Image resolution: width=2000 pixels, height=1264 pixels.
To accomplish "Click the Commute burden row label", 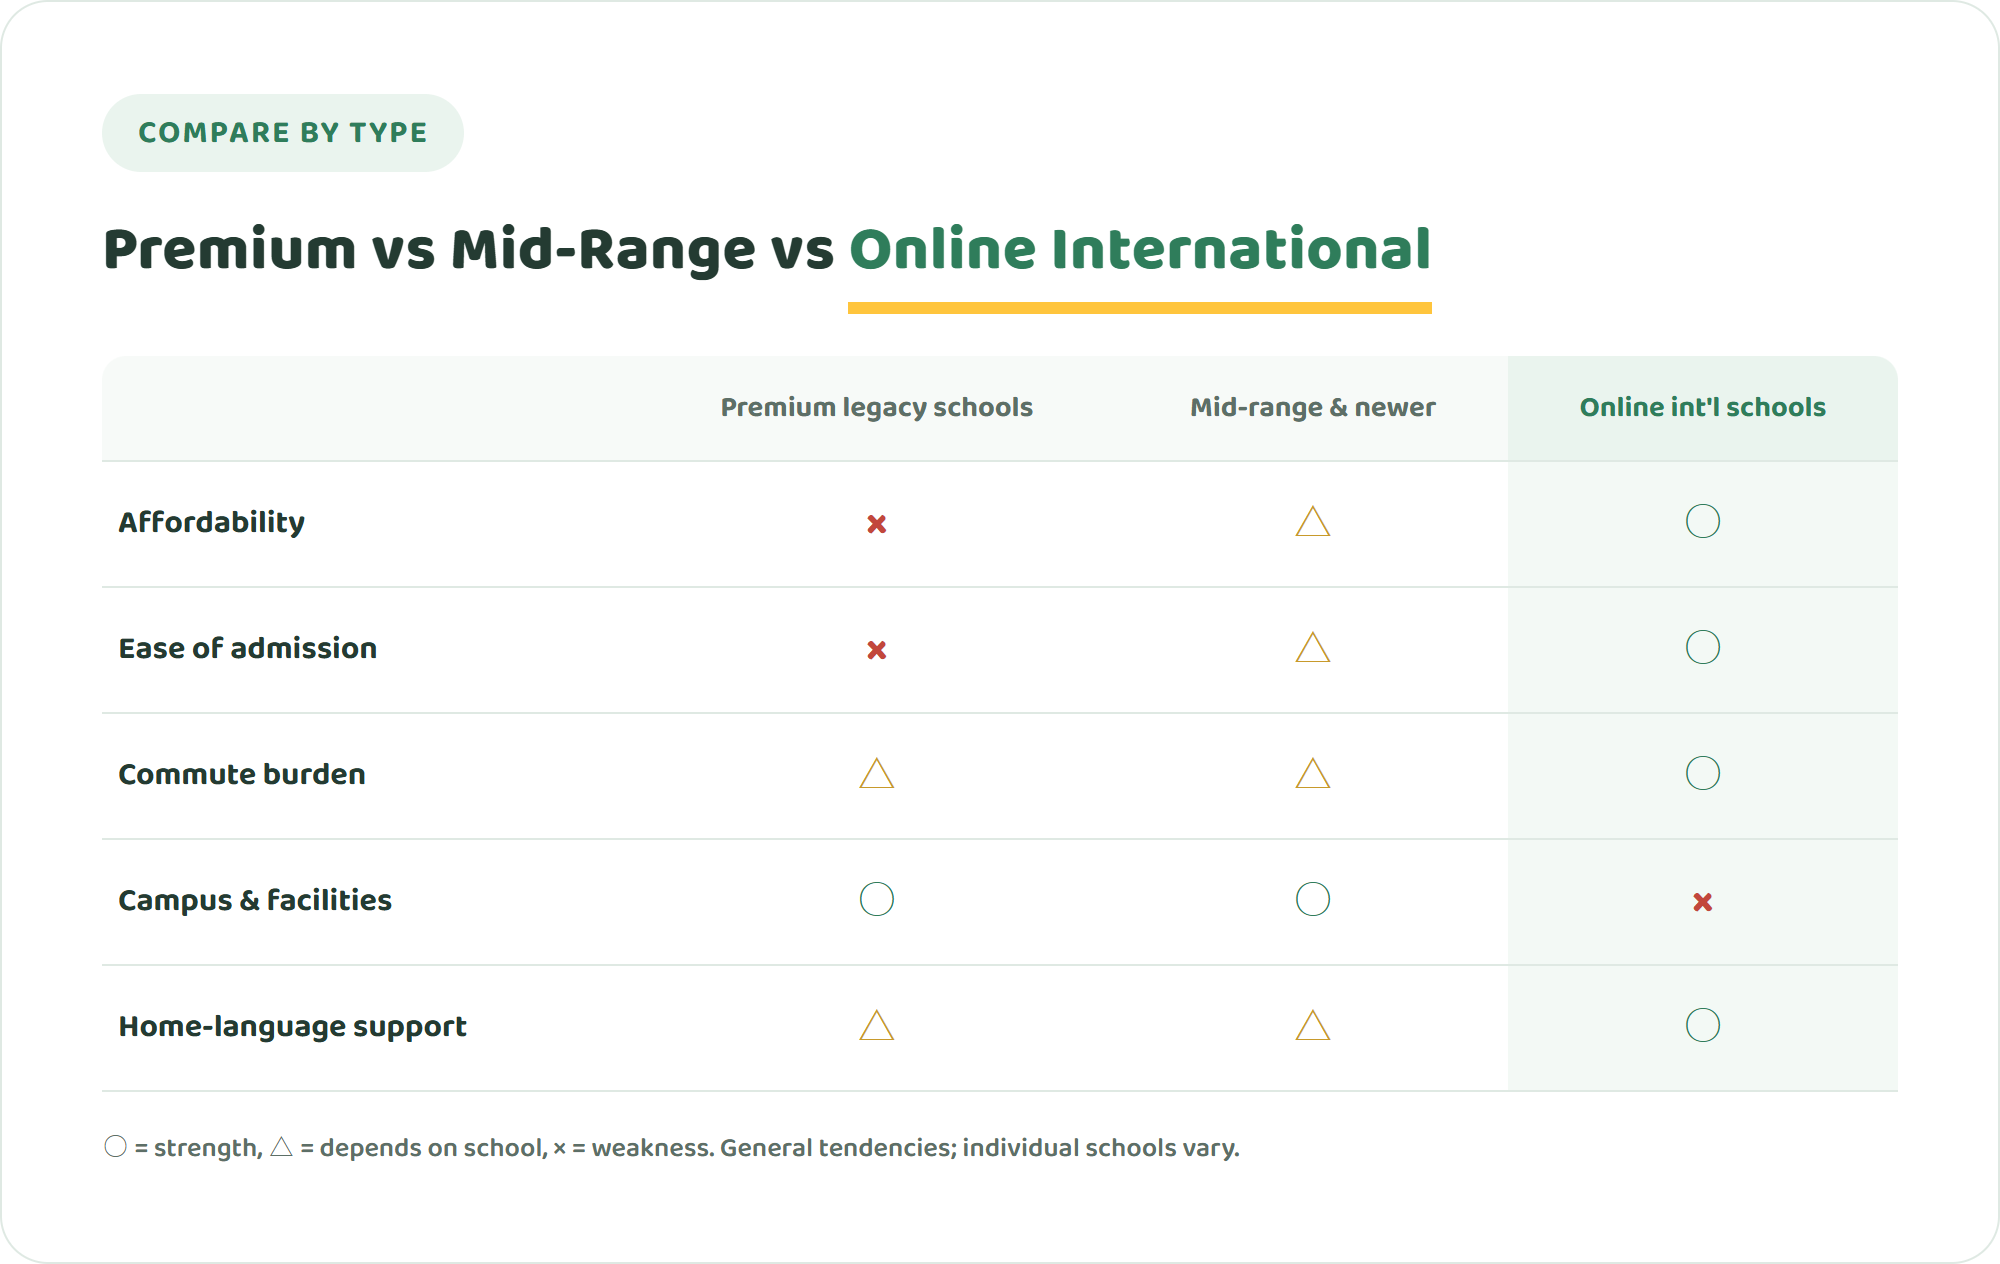I will (242, 774).
